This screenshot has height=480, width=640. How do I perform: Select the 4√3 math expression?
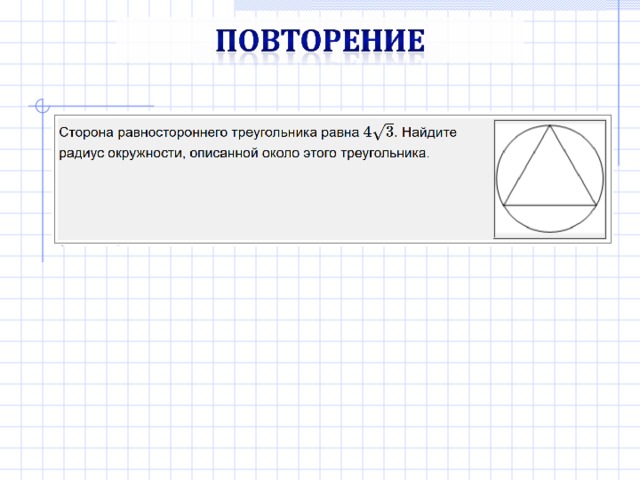379,132
